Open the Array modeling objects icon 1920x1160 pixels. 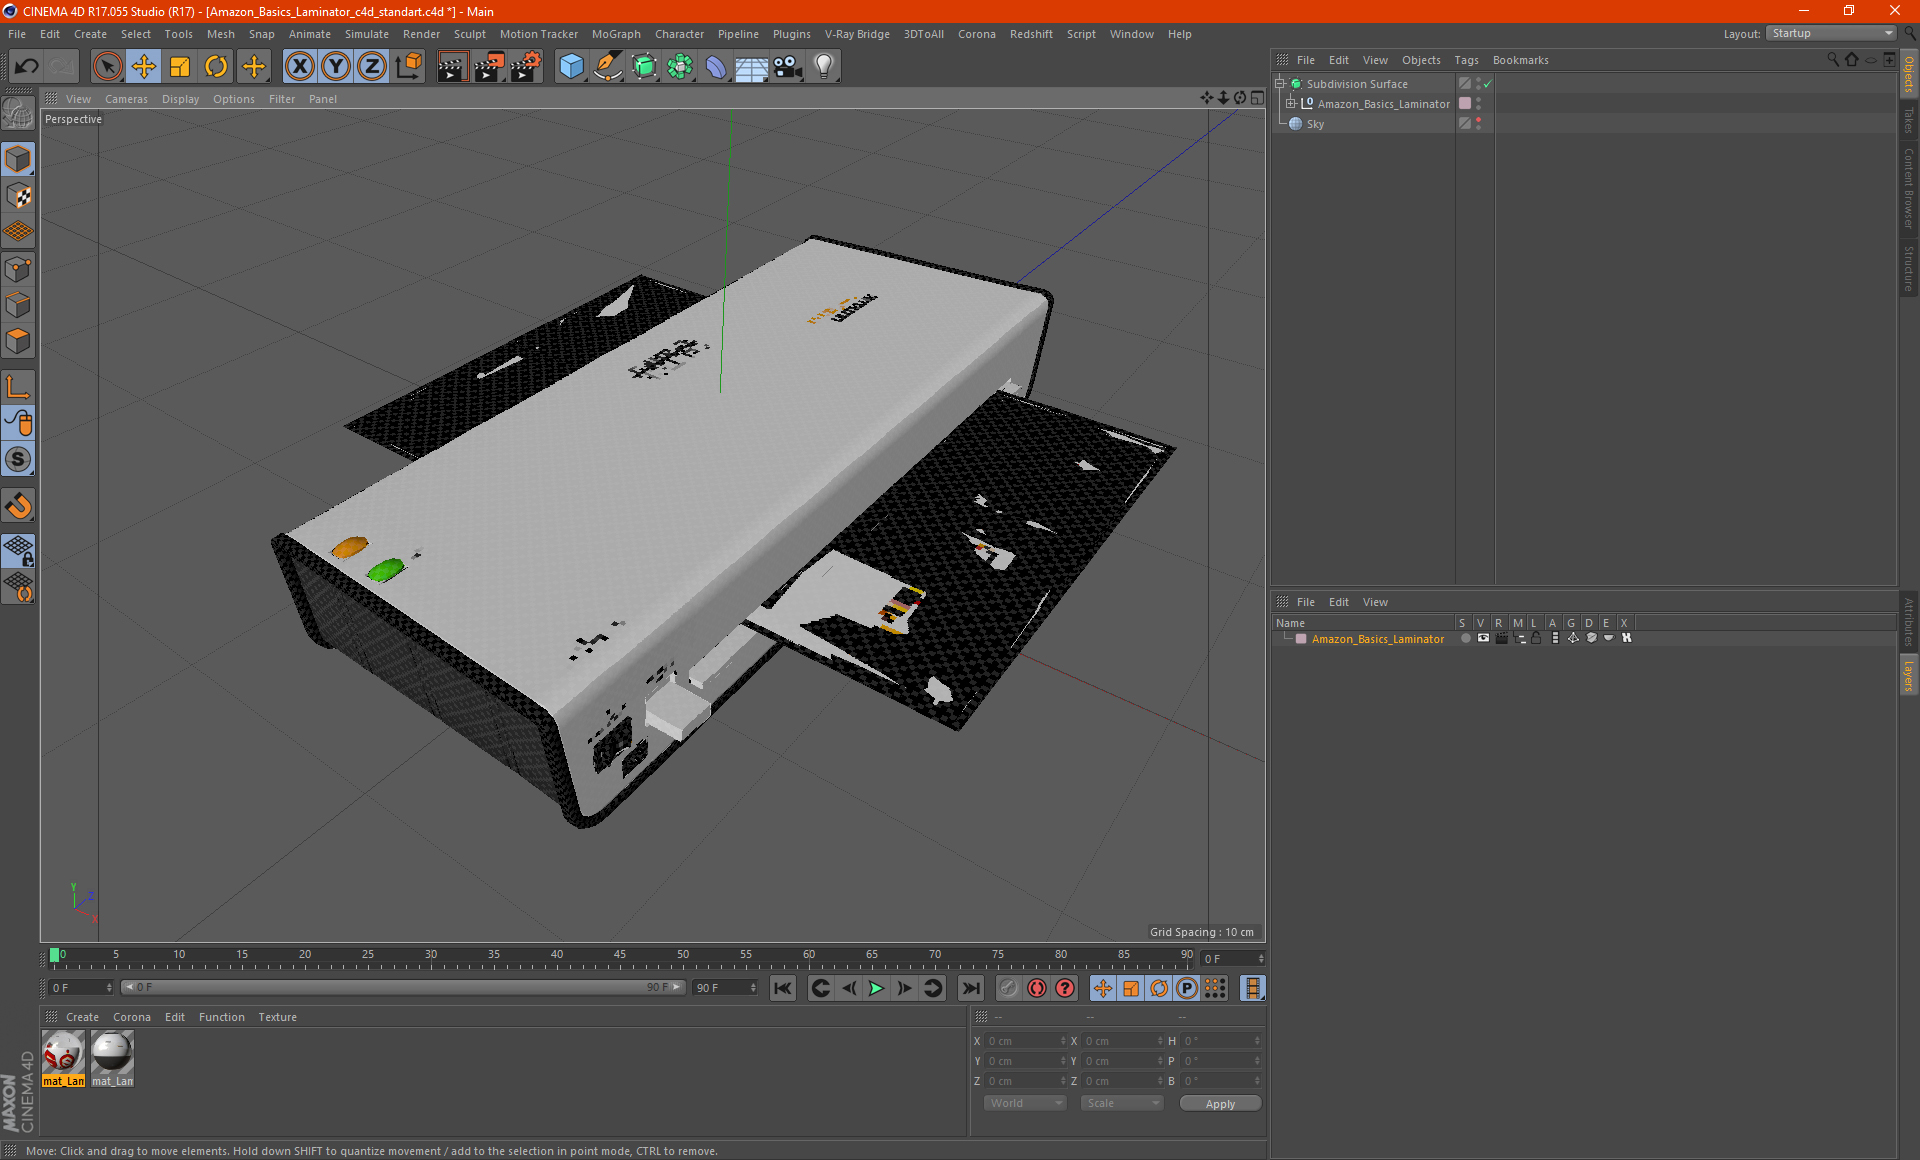(680, 67)
